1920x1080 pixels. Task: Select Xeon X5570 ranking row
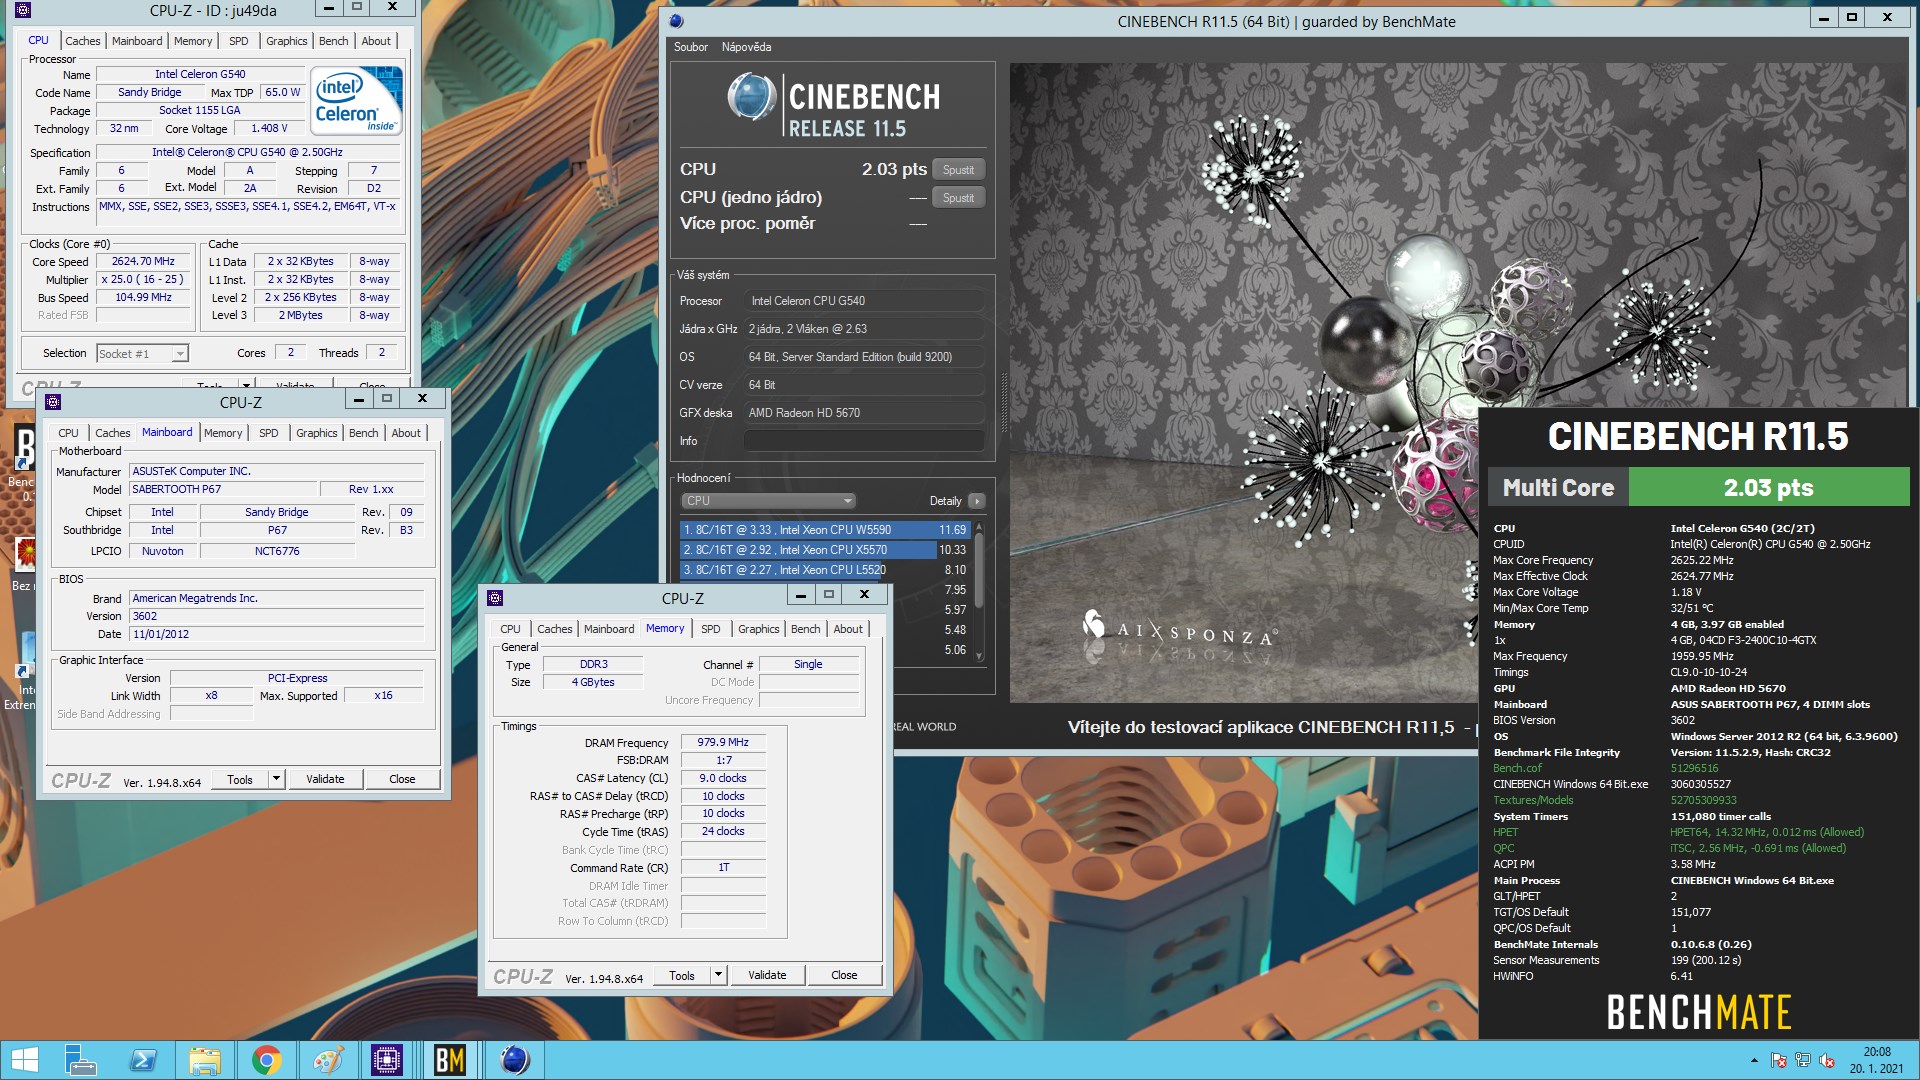click(825, 550)
